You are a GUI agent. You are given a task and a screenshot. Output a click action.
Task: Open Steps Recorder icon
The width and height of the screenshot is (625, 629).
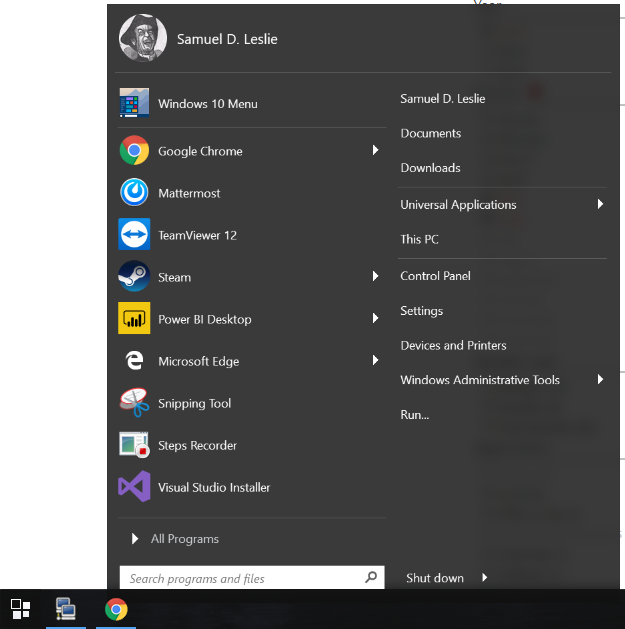coord(134,445)
